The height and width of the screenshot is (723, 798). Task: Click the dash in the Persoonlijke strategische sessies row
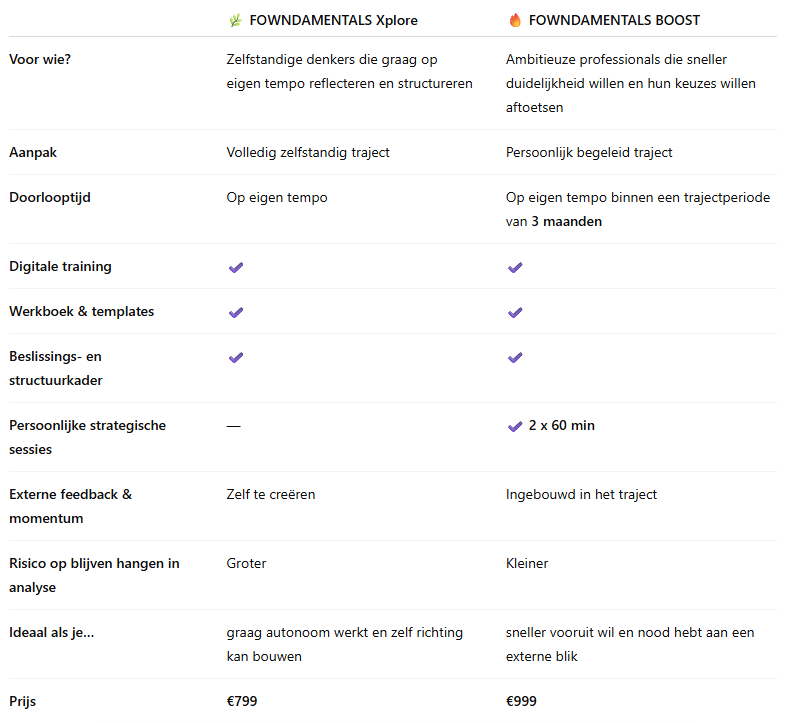pyautogui.click(x=234, y=426)
